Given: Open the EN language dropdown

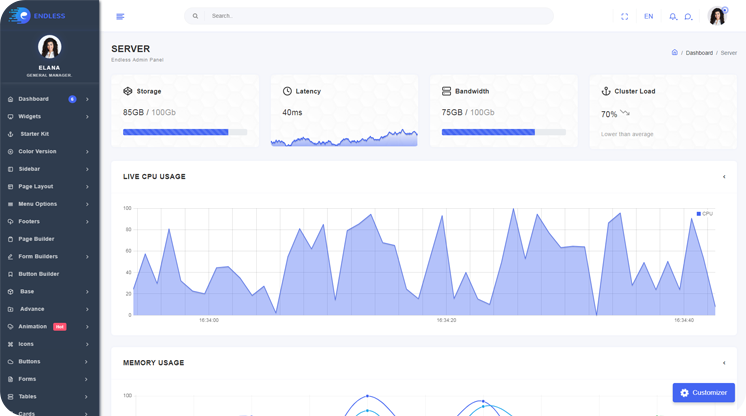Looking at the screenshot, I should click(648, 16).
